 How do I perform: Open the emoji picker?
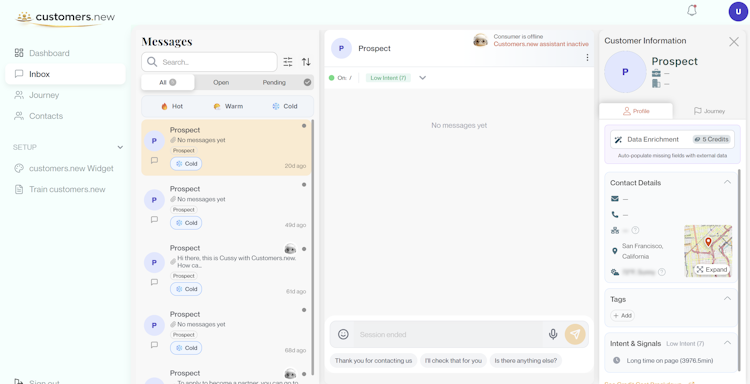point(343,334)
